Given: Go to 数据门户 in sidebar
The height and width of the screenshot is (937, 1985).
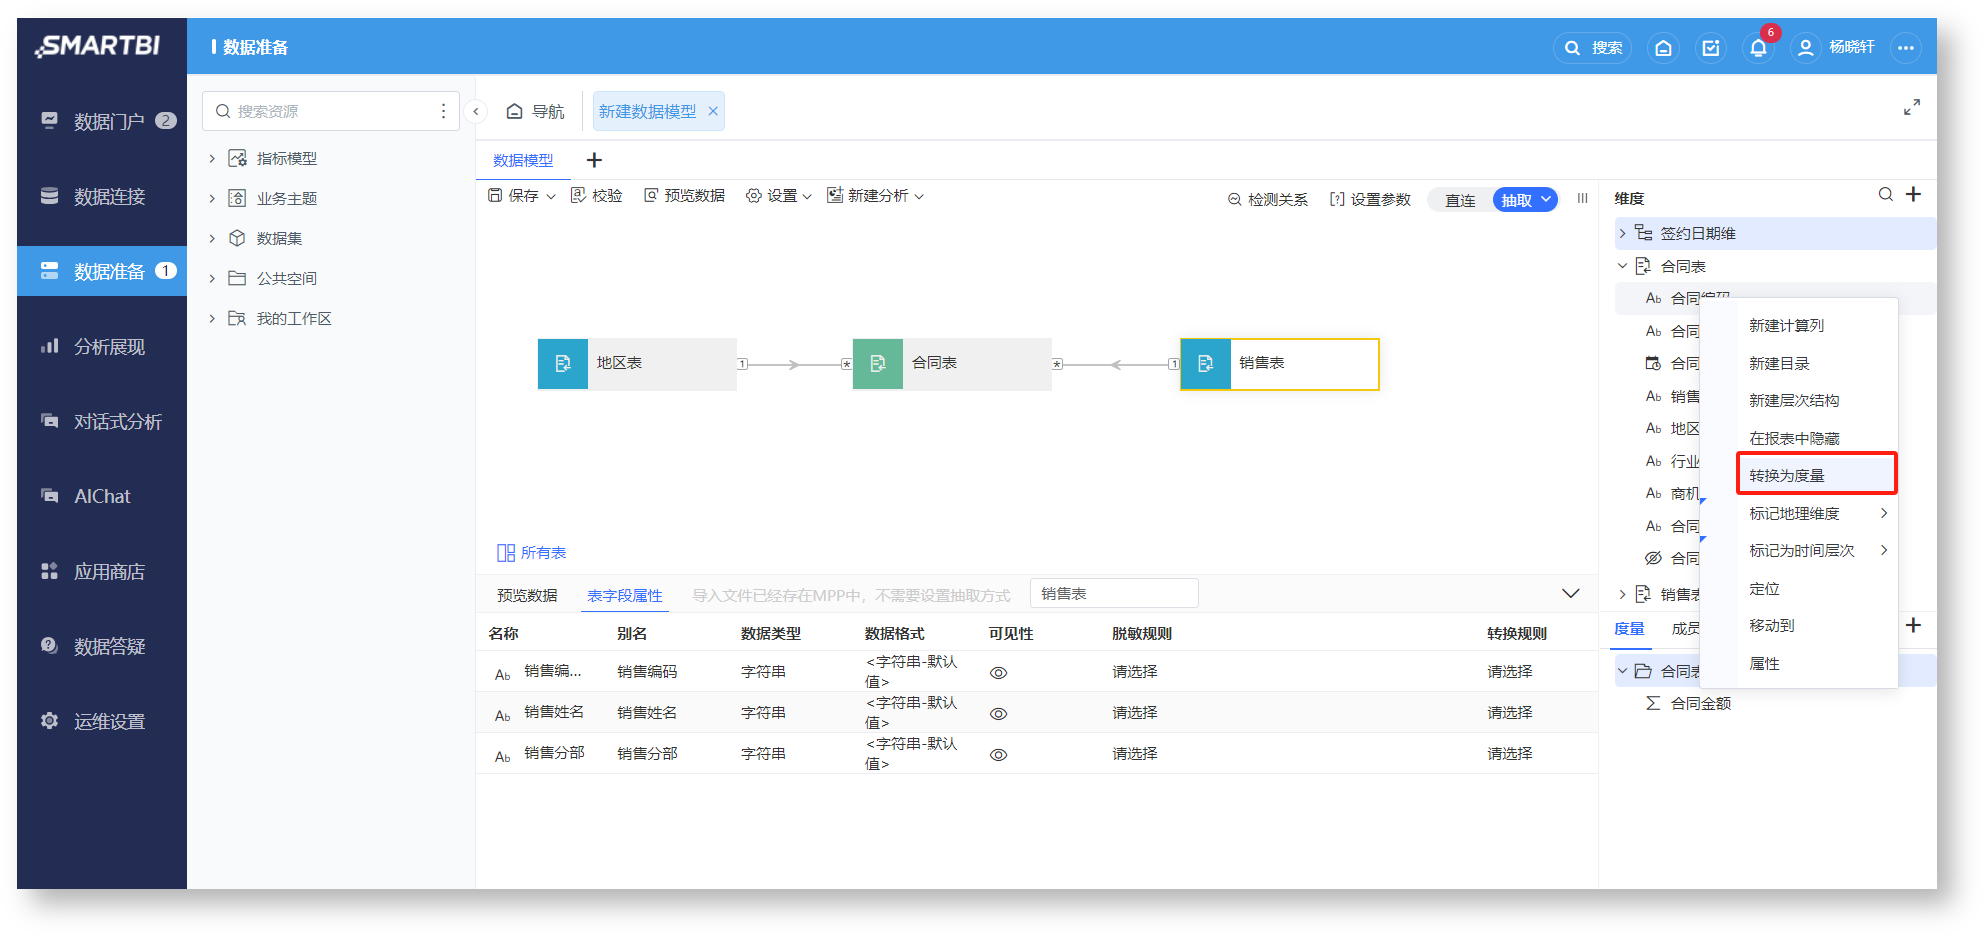Looking at the screenshot, I should click(102, 121).
